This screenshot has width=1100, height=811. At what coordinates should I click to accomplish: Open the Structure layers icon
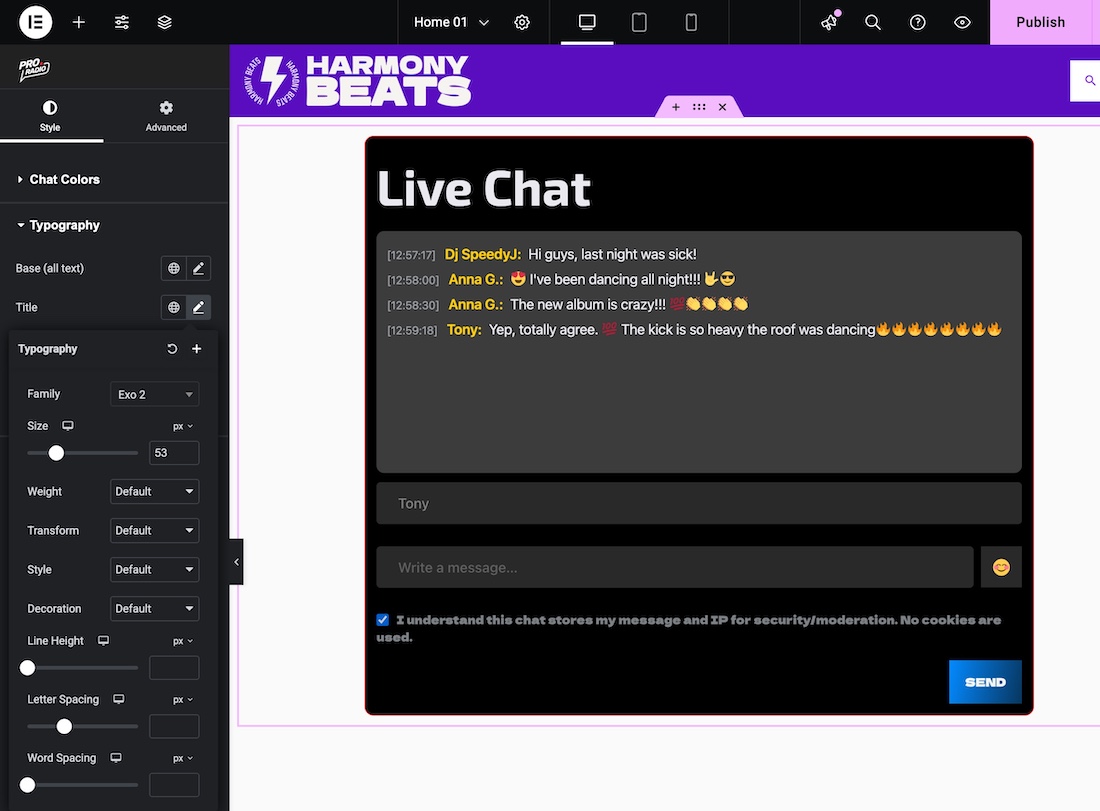point(165,22)
